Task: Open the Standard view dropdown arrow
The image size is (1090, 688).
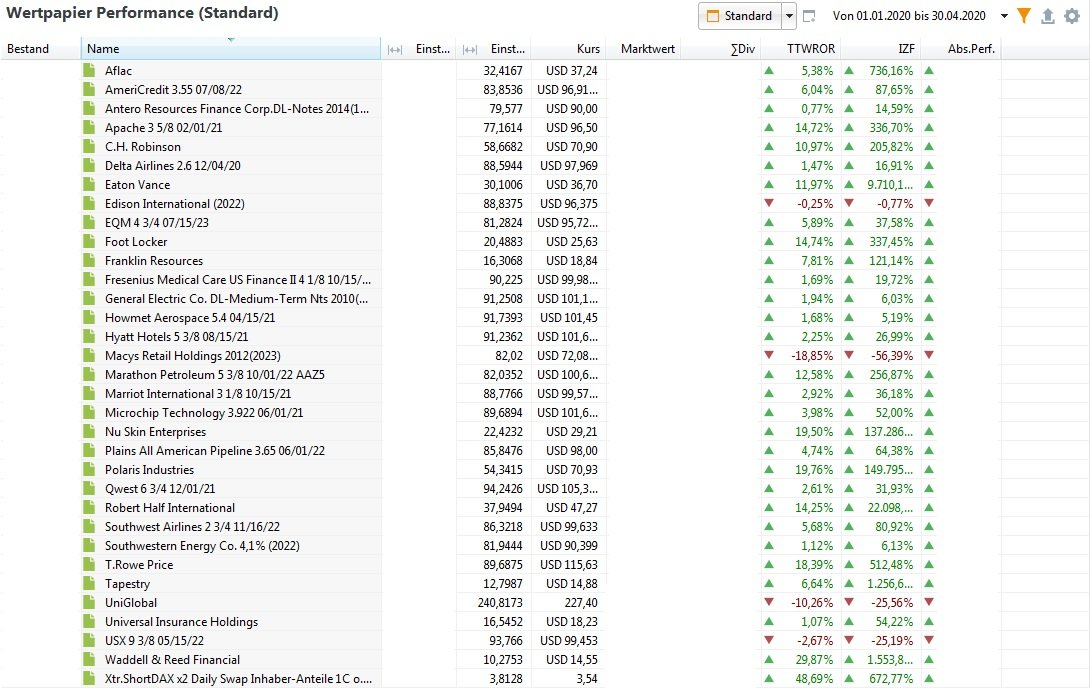Action: 789,16
